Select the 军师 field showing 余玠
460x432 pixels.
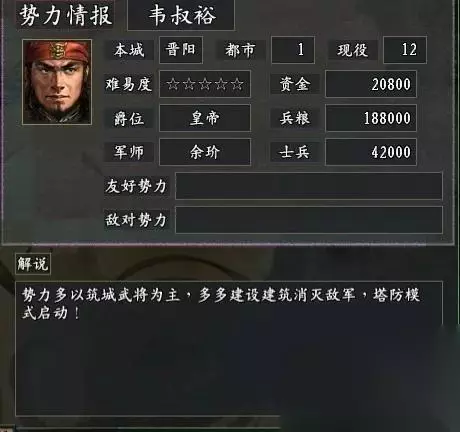[x=205, y=152]
